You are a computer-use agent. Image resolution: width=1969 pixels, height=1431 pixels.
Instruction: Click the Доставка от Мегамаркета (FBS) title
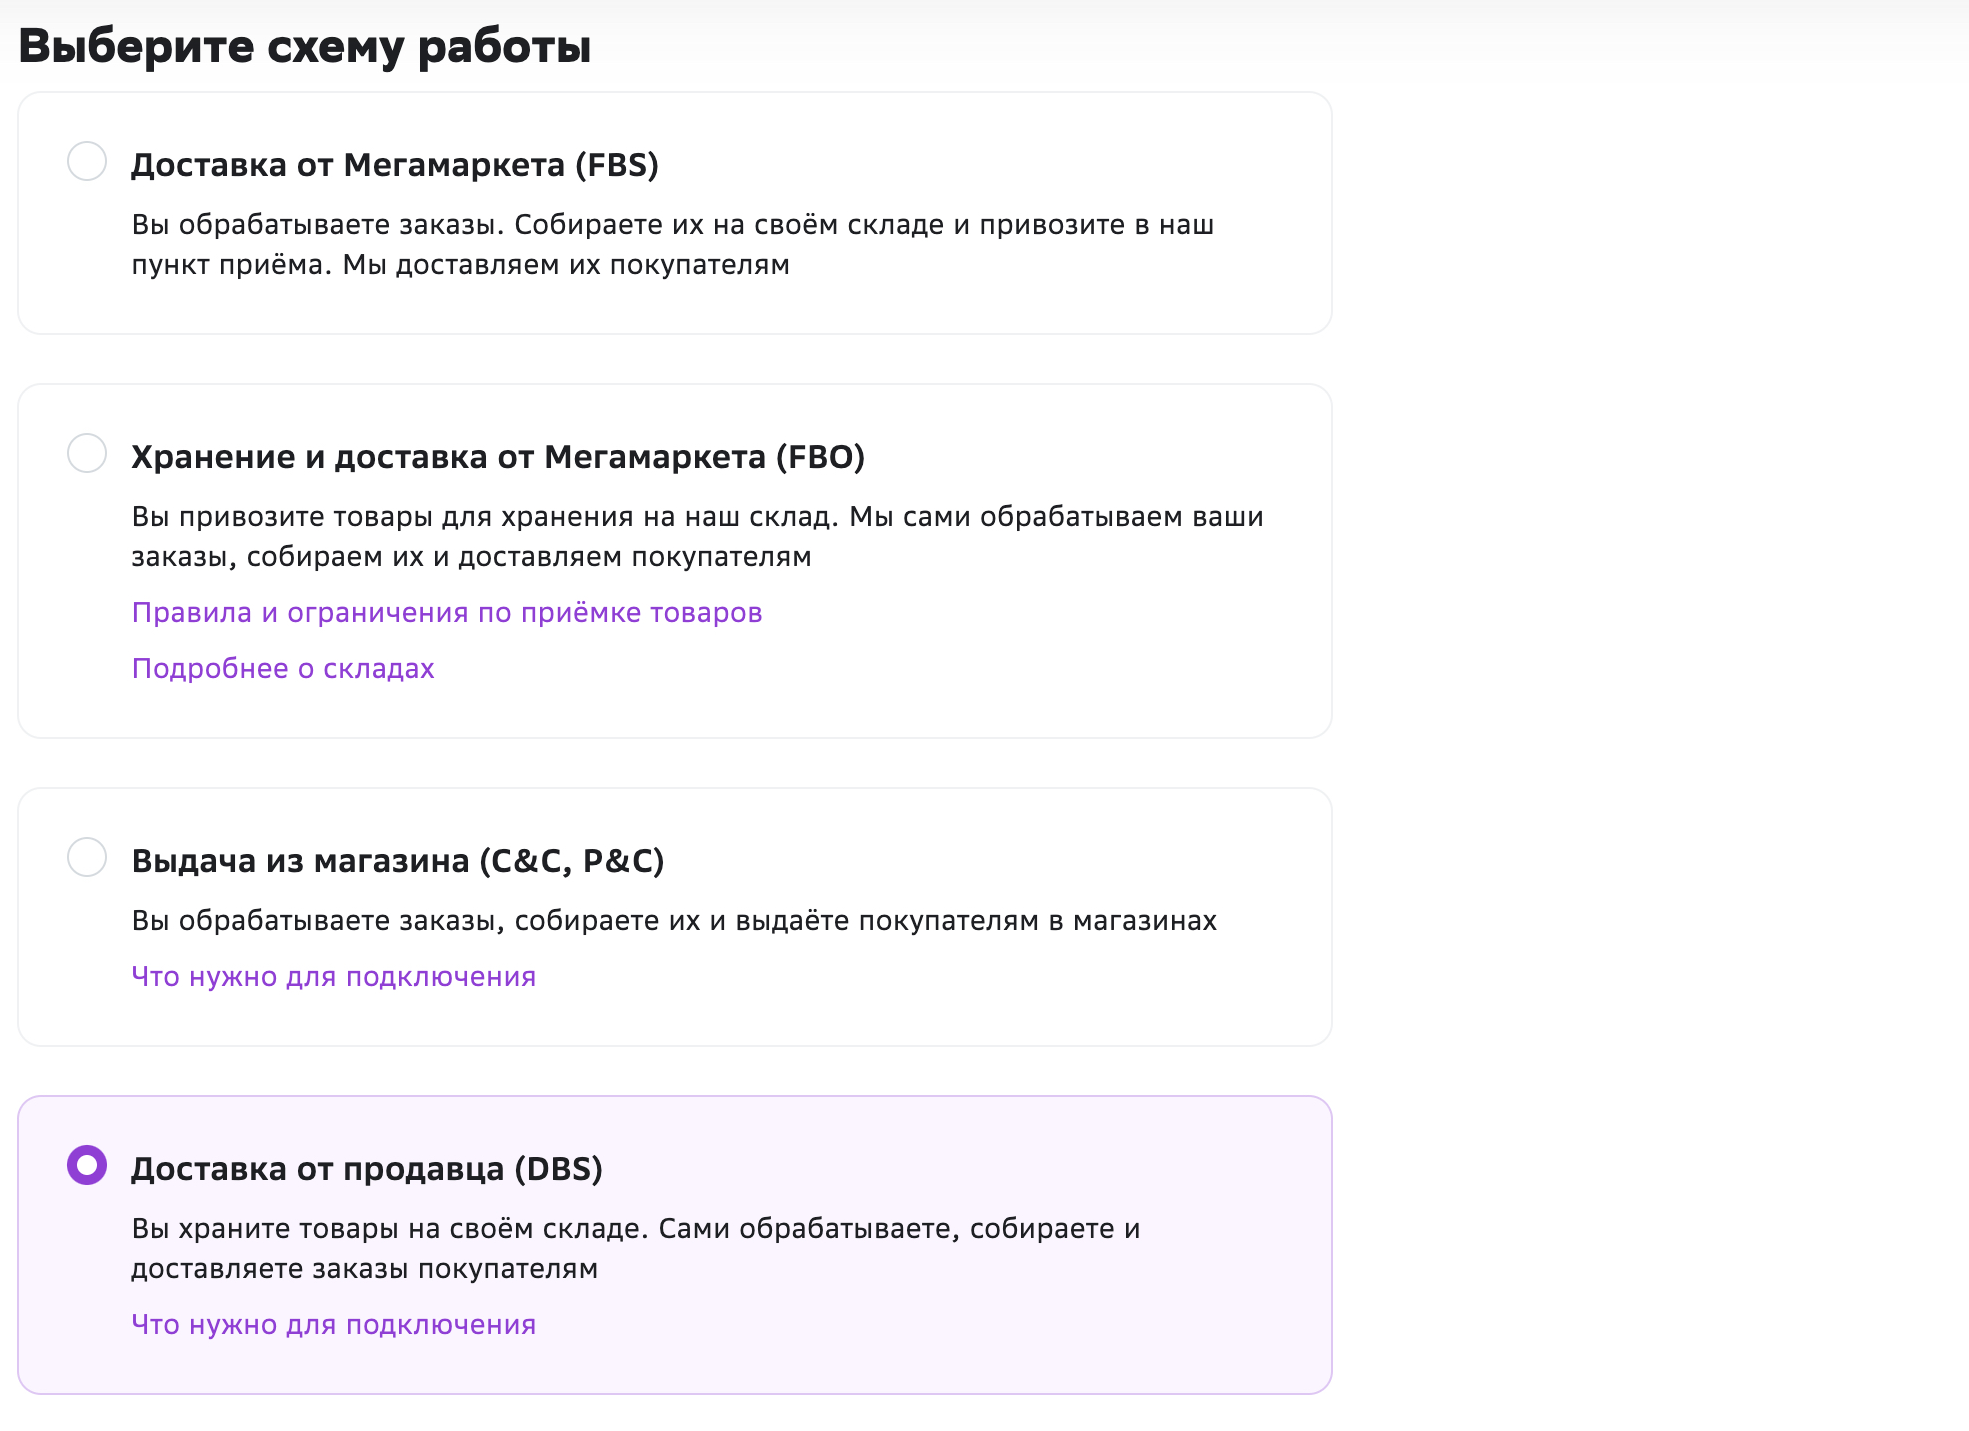pyautogui.click(x=395, y=164)
